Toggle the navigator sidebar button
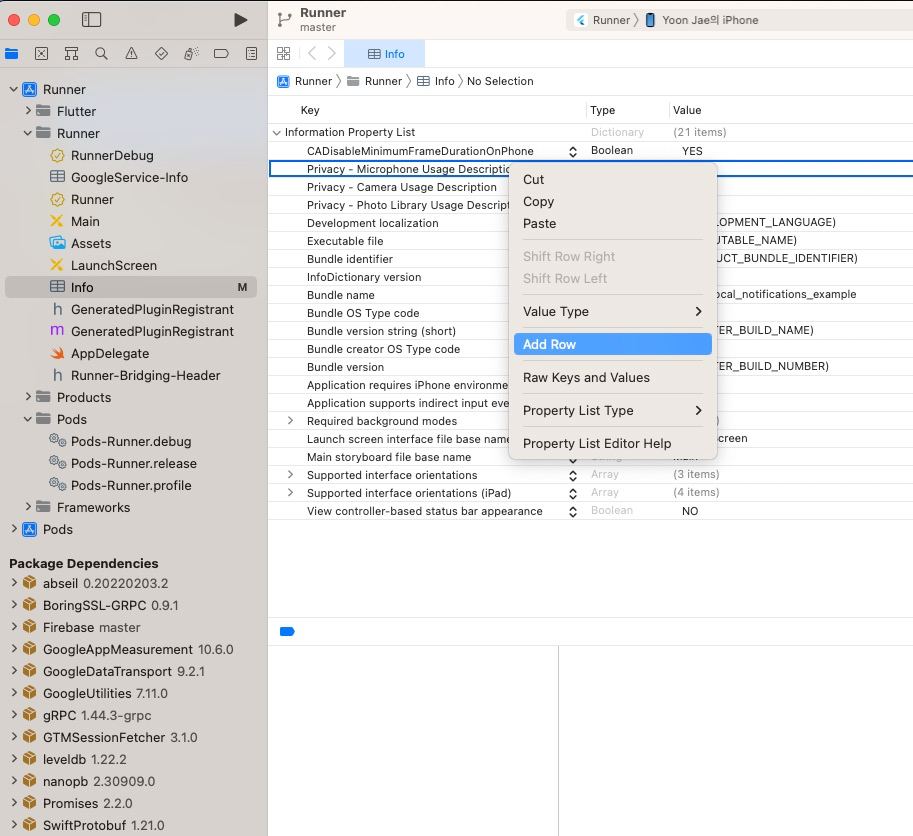This screenshot has height=836, width=913. coord(91,20)
